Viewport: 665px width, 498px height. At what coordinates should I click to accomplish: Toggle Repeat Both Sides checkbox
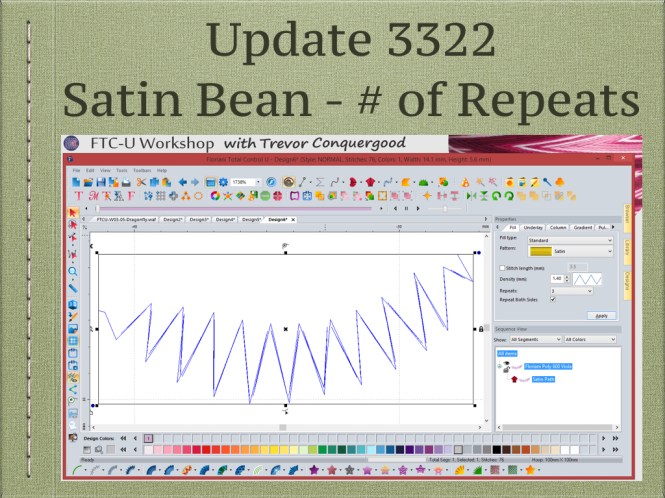pyautogui.click(x=553, y=298)
